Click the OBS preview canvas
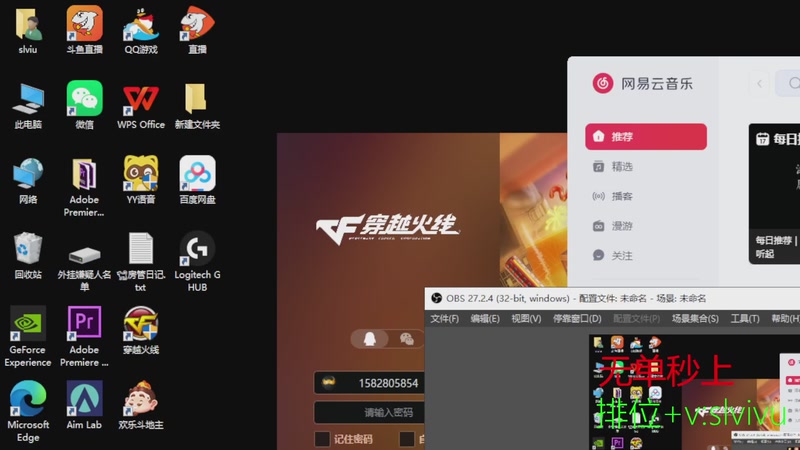This screenshot has height=450, width=800. (x=694, y=392)
